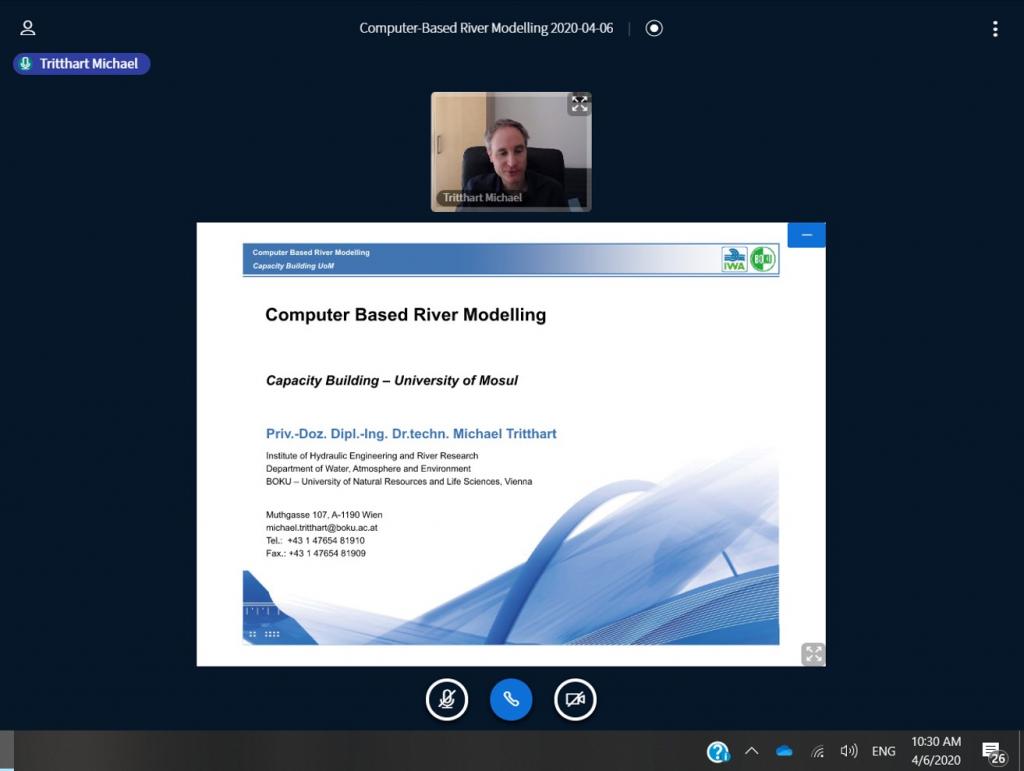The width and height of the screenshot is (1024, 771).
Task: Switch the ENG input language
Action: (883, 751)
